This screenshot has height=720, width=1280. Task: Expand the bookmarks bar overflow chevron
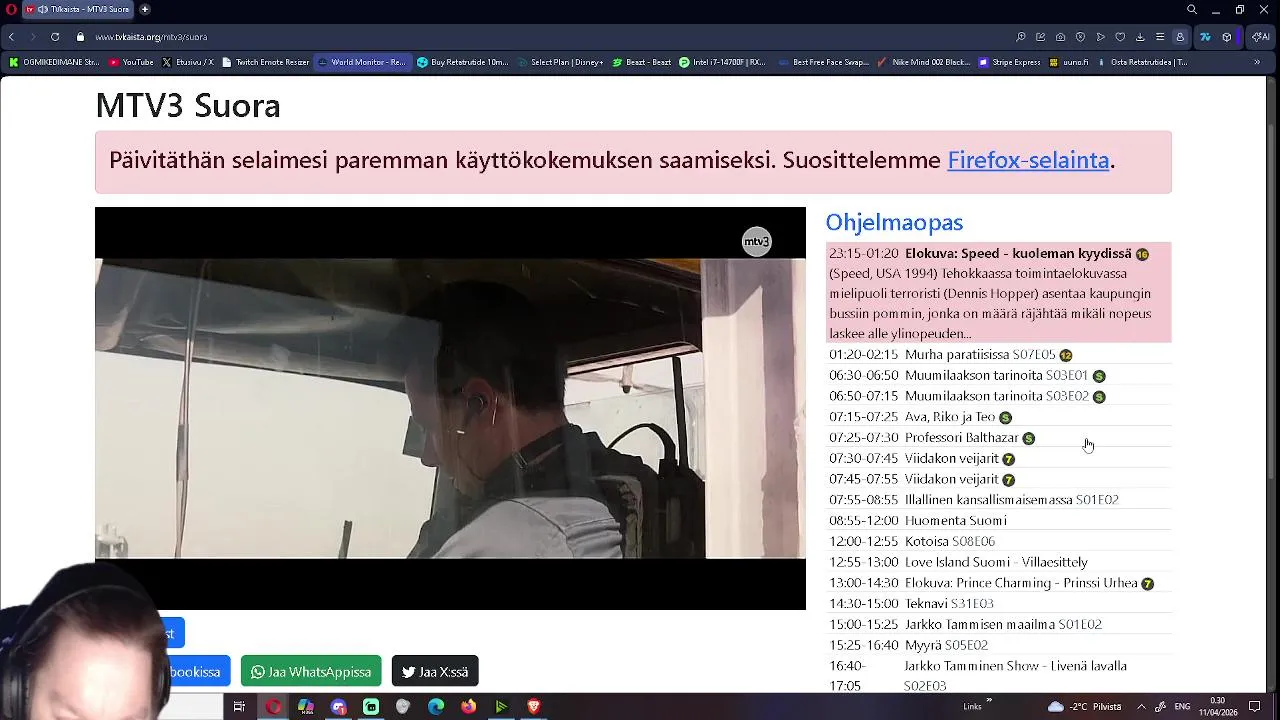(x=1257, y=62)
